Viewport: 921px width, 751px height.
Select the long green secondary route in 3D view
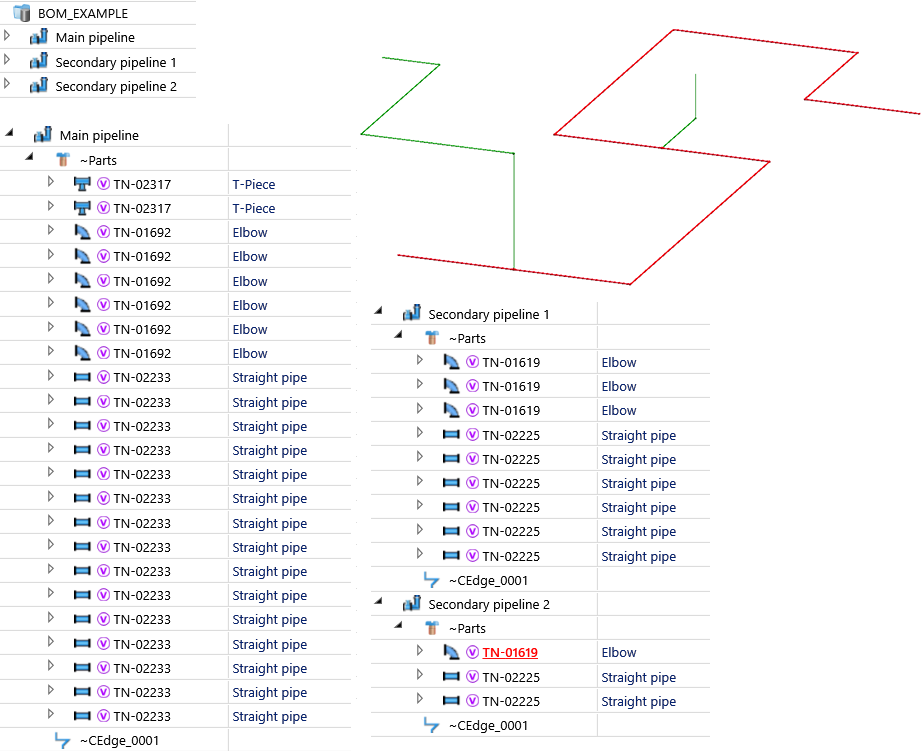[x=514, y=211]
